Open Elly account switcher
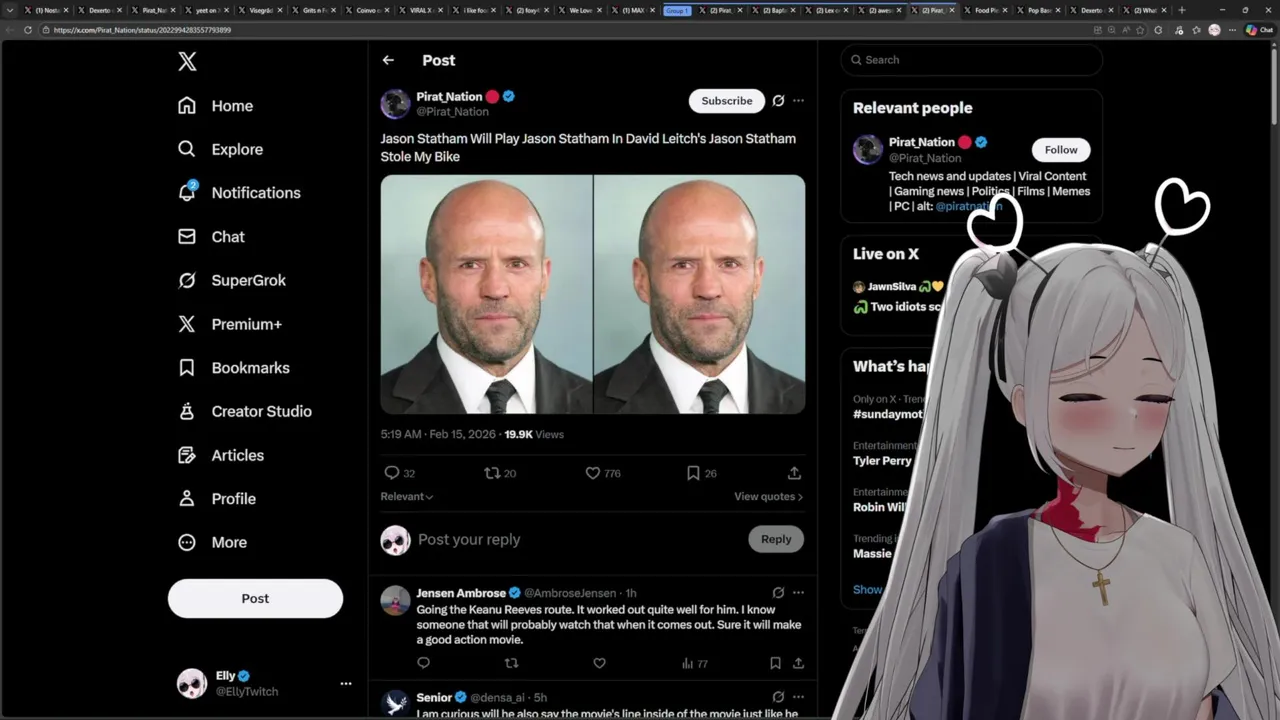1280x720 pixels. click(264, 684)
